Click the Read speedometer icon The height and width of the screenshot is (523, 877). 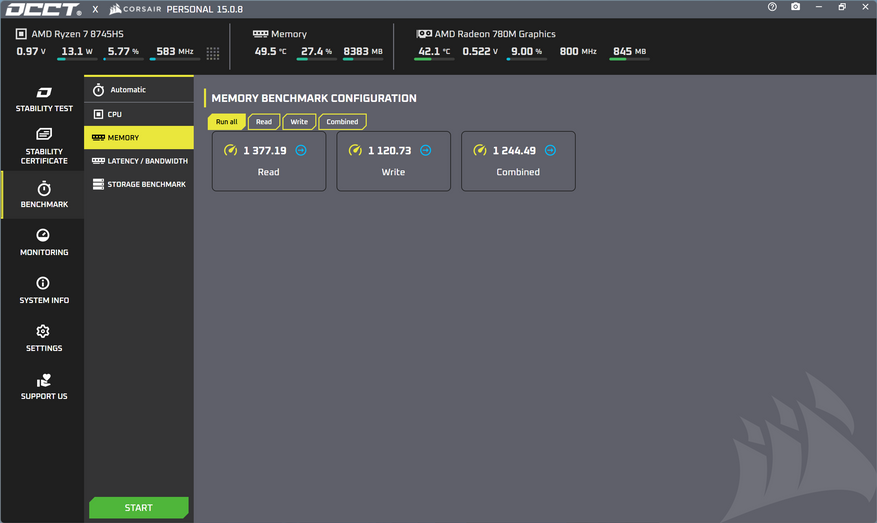(230, 150)
